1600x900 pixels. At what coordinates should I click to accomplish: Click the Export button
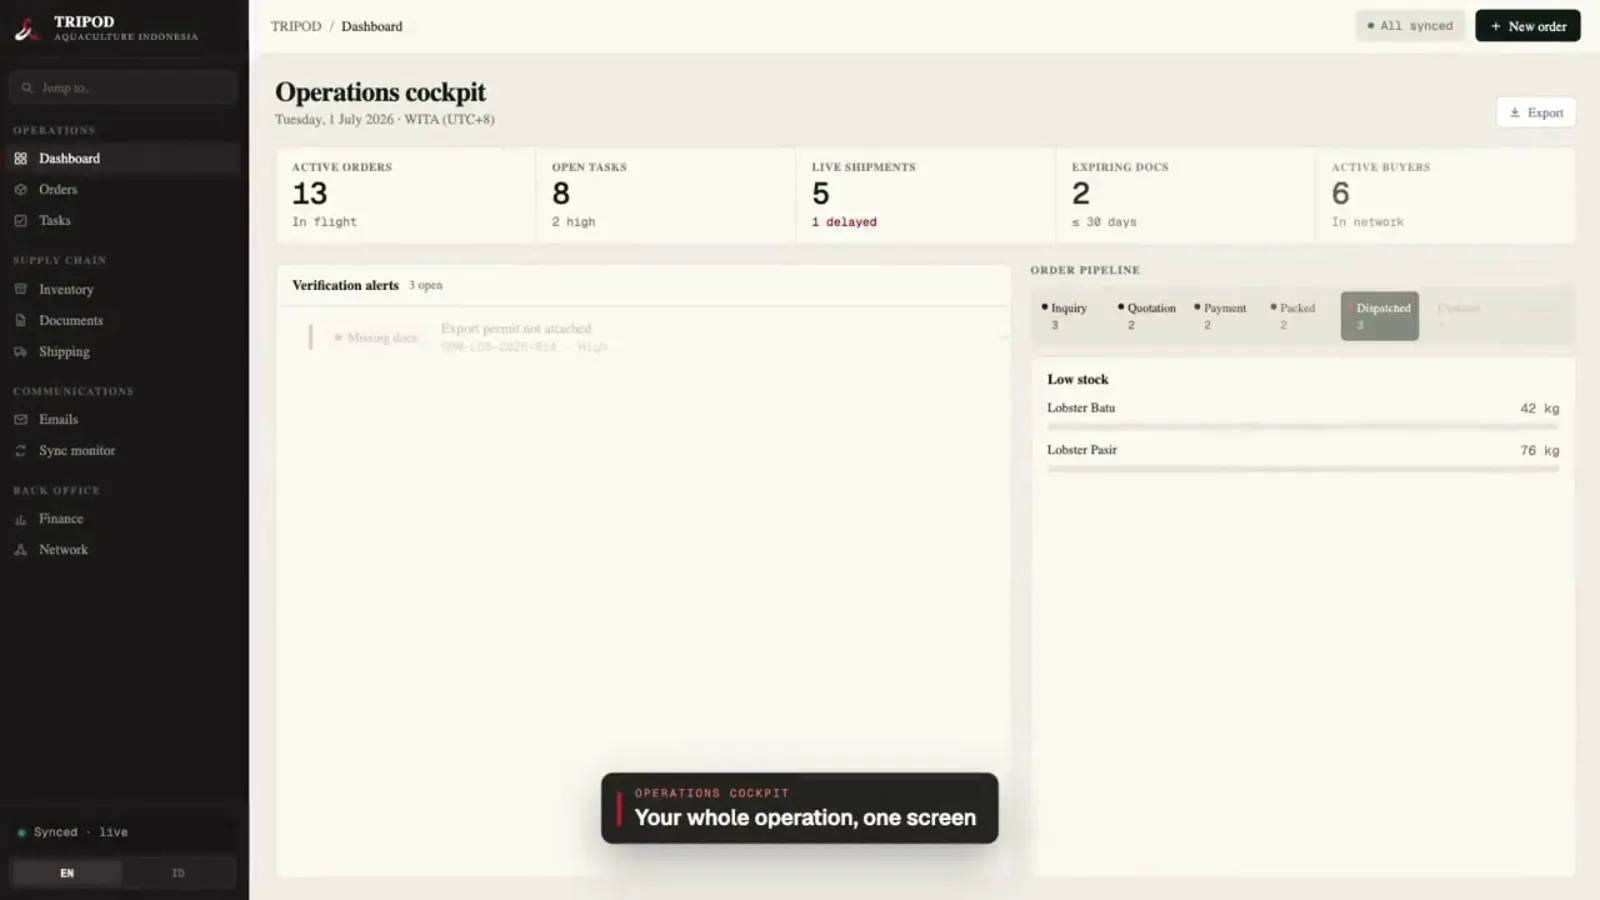point(1536,113)
